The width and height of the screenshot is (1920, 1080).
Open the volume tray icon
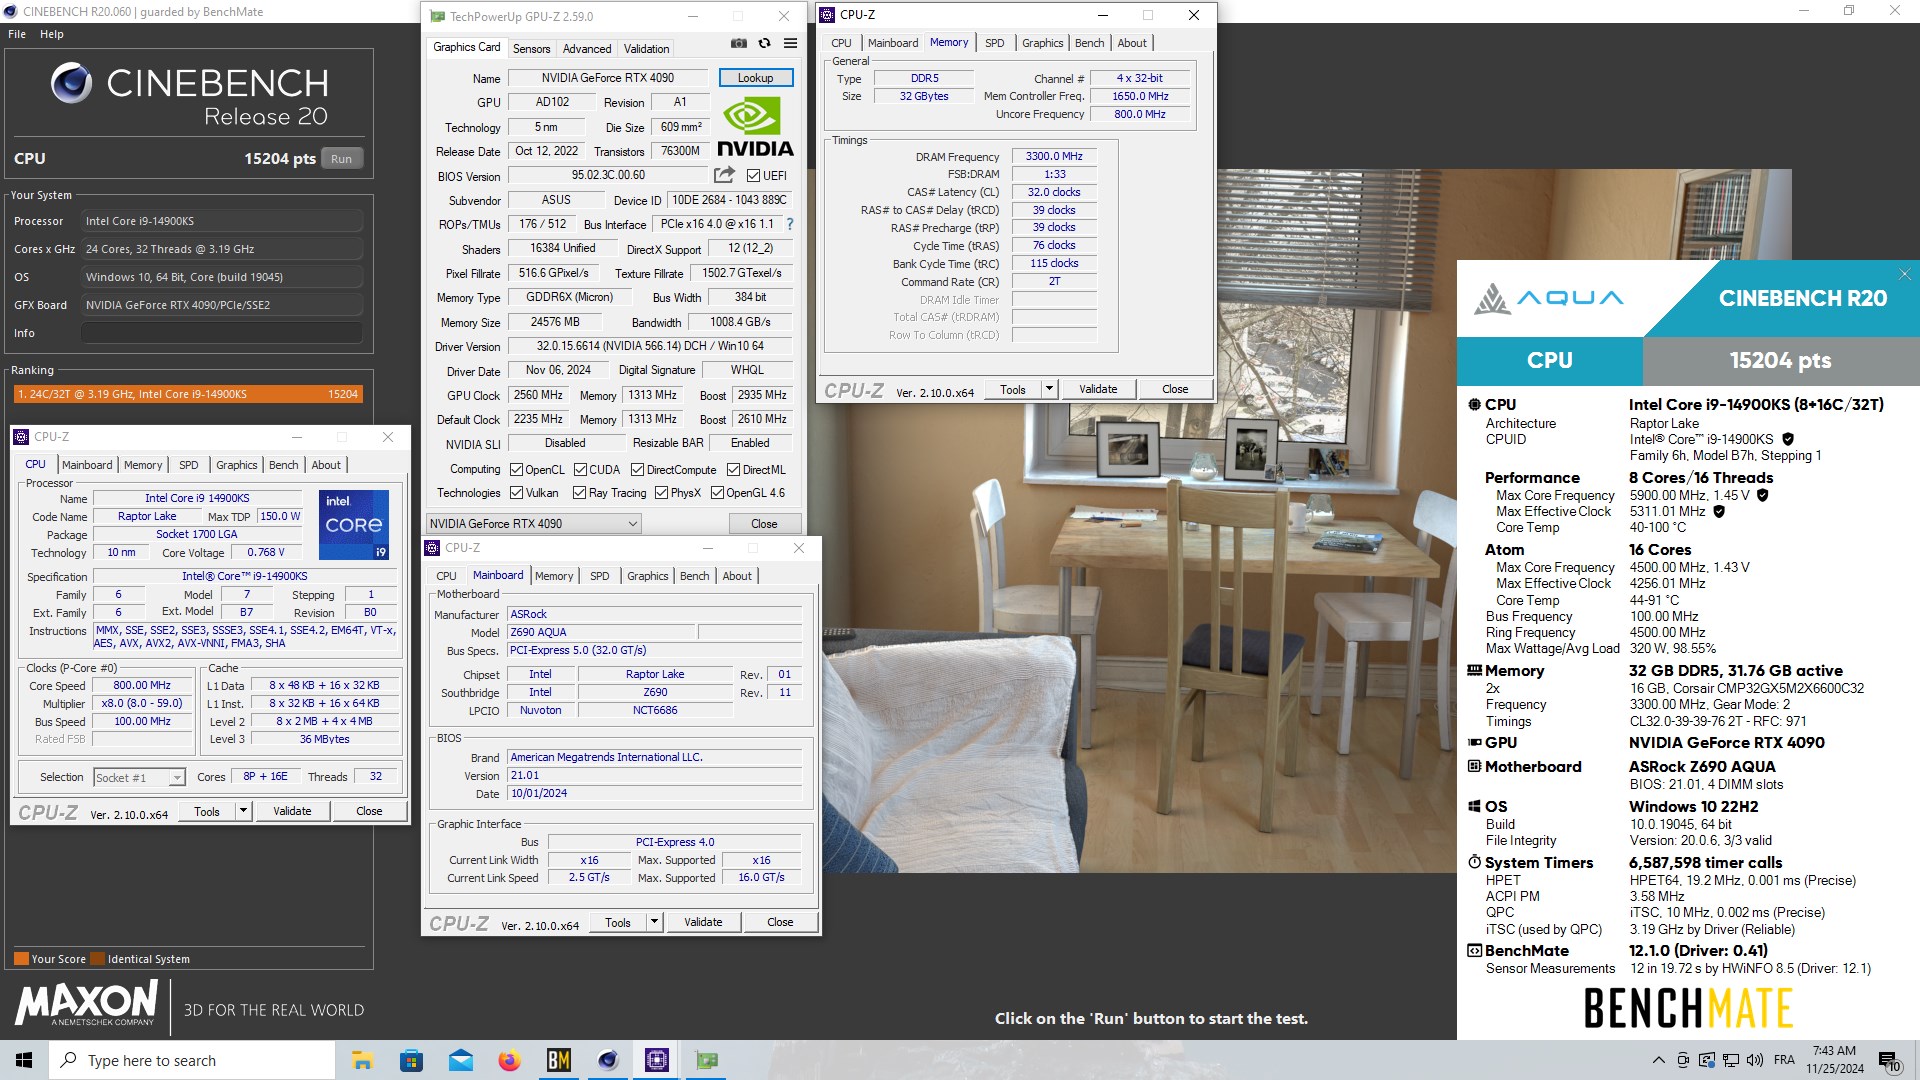point(1755,1060)
